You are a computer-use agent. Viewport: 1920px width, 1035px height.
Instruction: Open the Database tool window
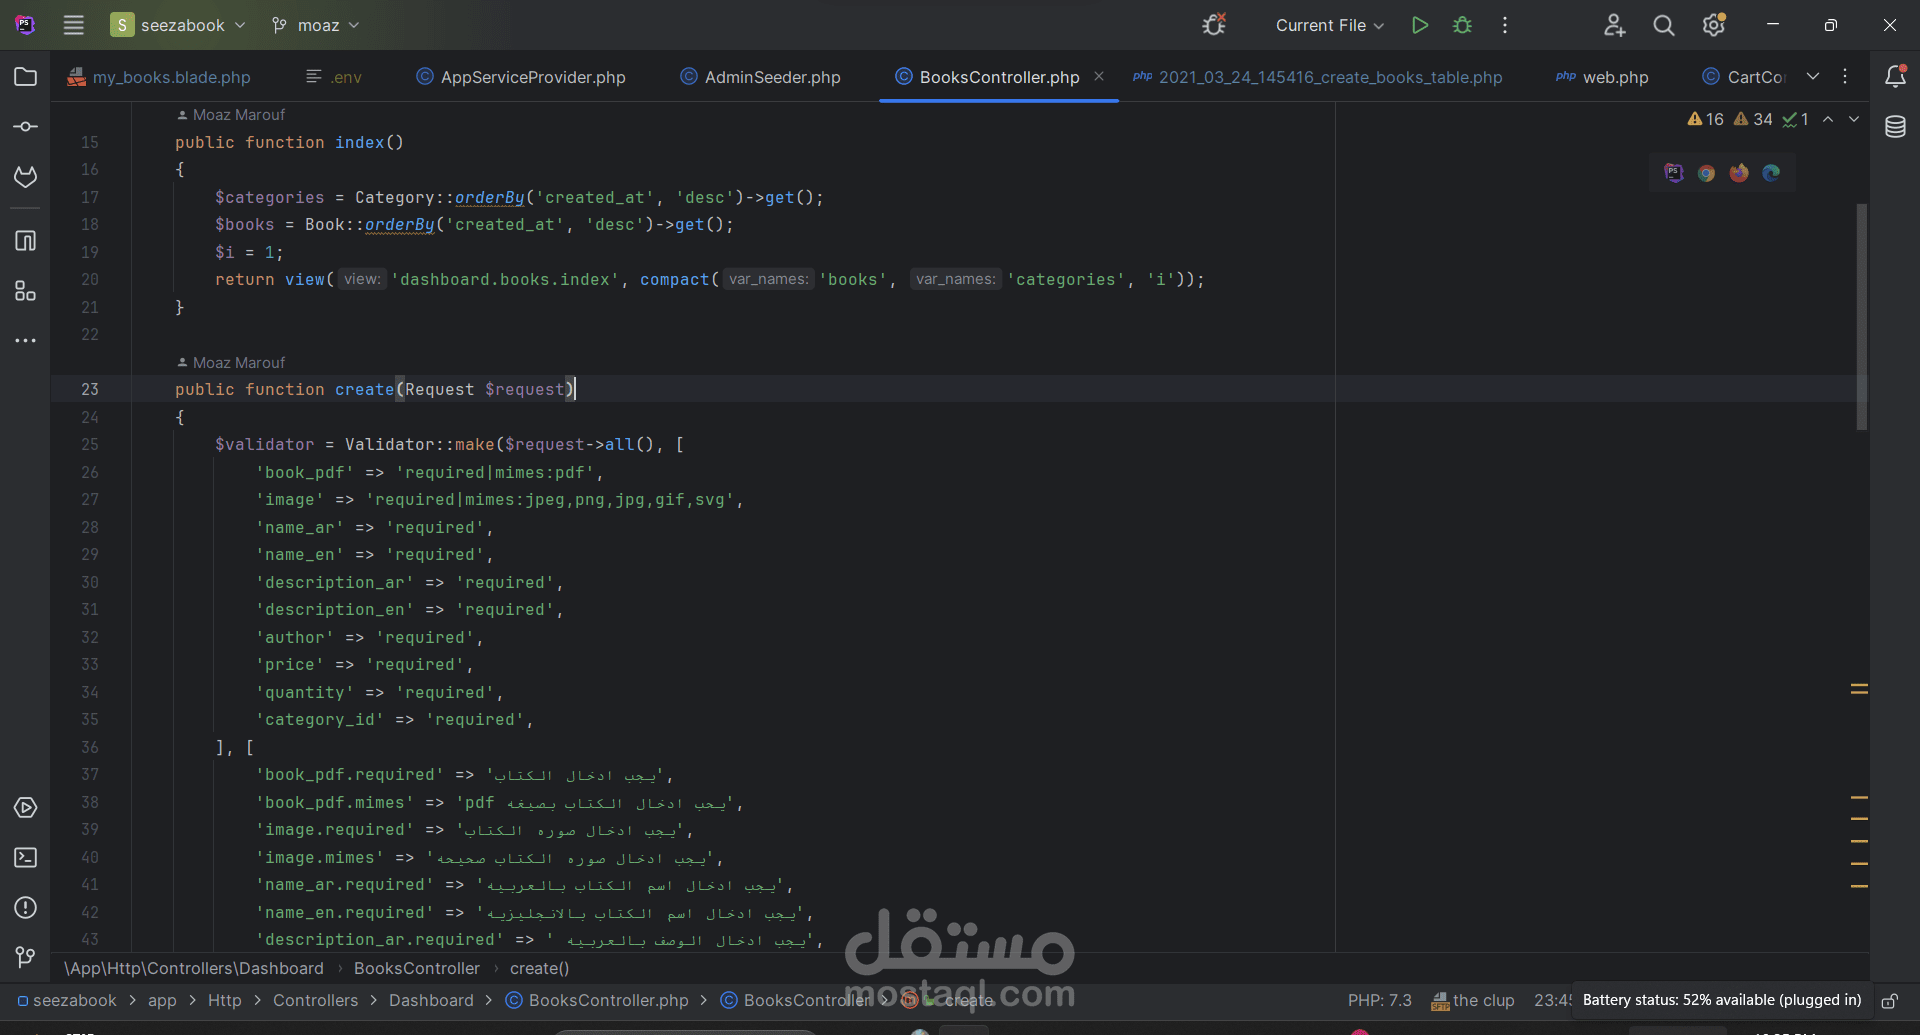(1895, 127)
